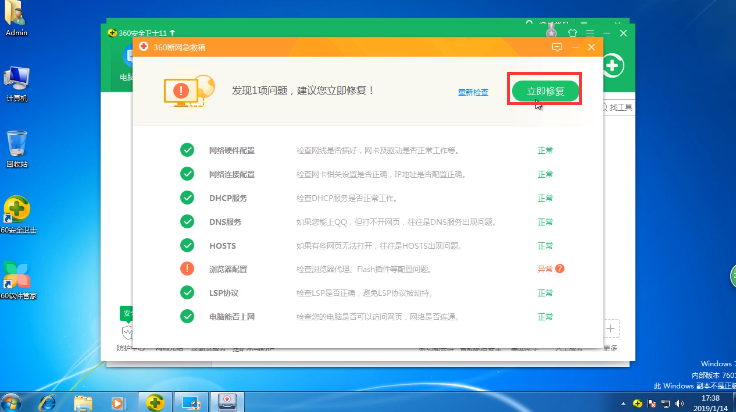Image resolution: width=736 pixels, height=412 pixels.
Task: Click the orange warning icon for 浏览器配置
Action: tap(187, 269)
